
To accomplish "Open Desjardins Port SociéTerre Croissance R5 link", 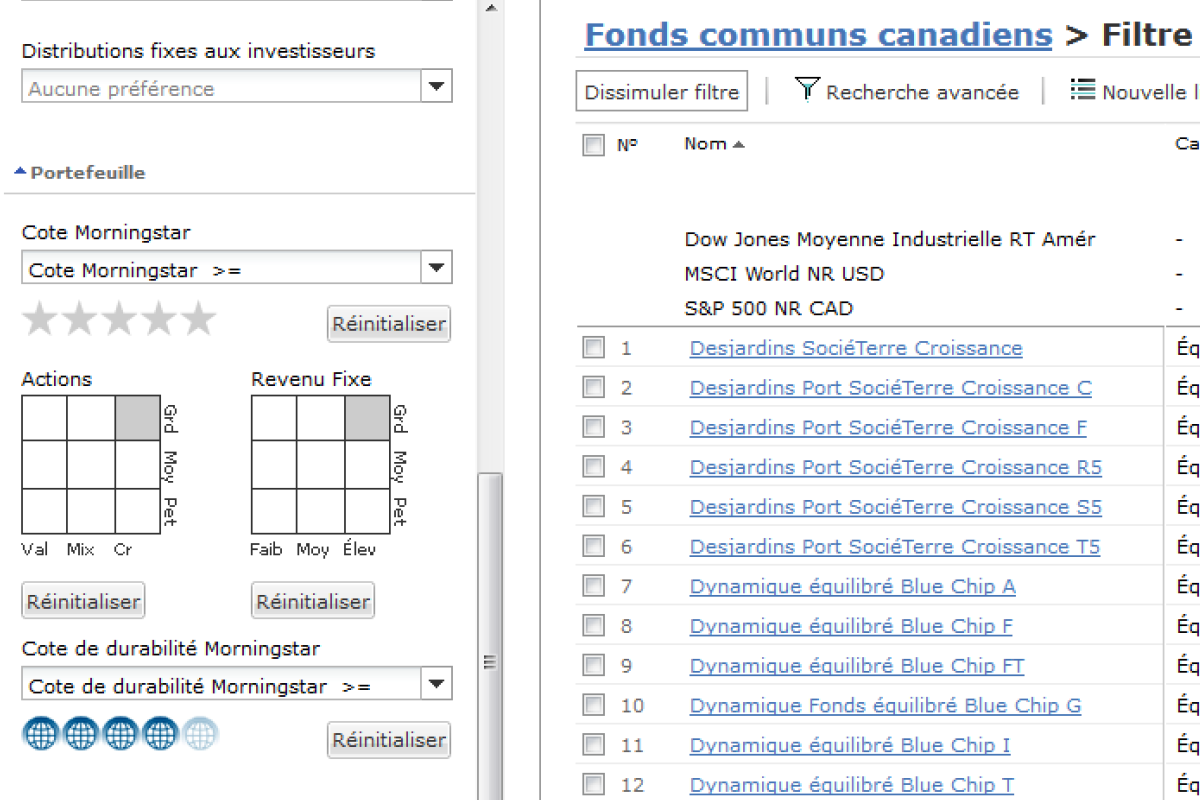I will click(895, 467).
